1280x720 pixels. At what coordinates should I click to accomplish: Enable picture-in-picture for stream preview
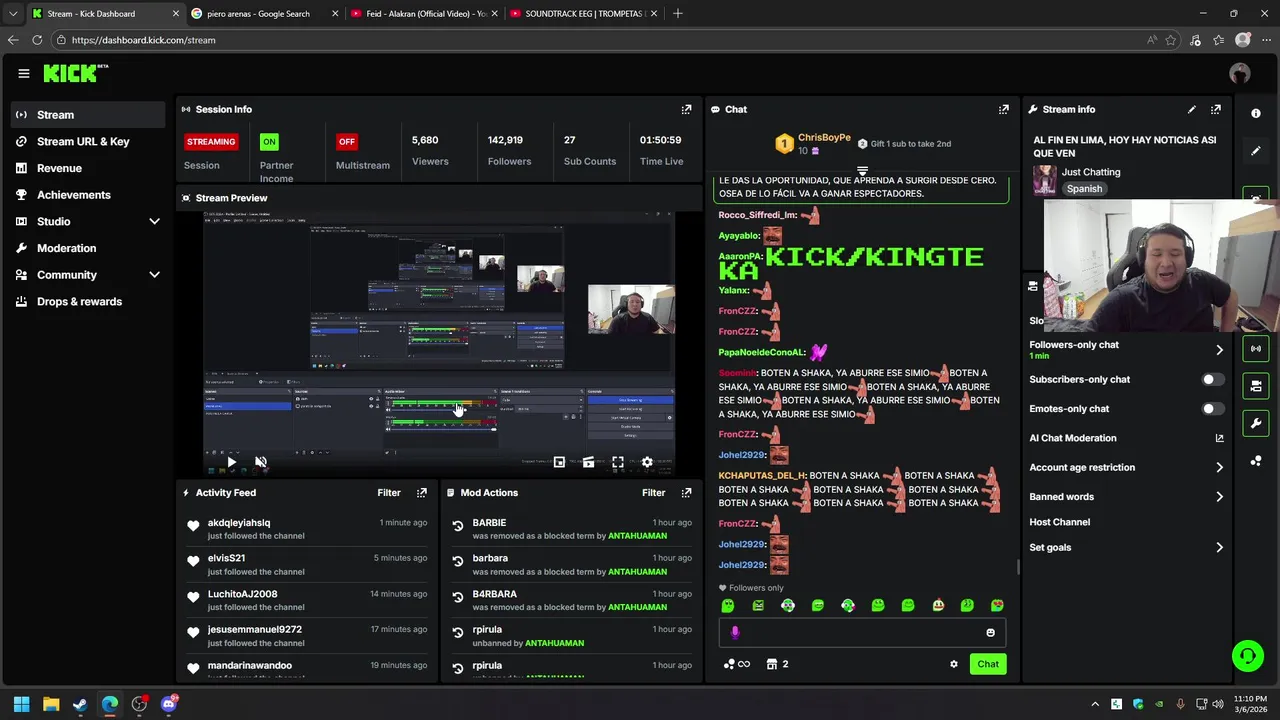coord(559,462)
